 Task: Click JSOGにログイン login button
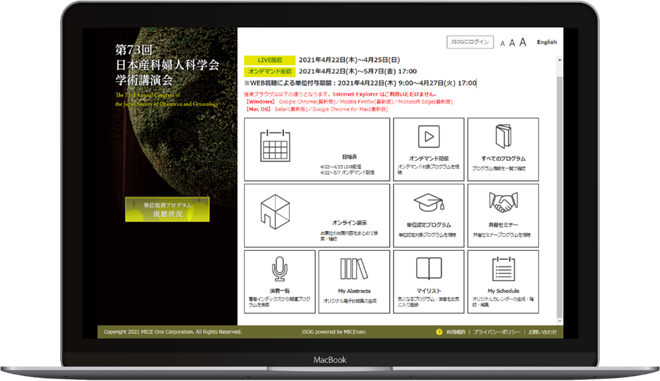point(470,42)
